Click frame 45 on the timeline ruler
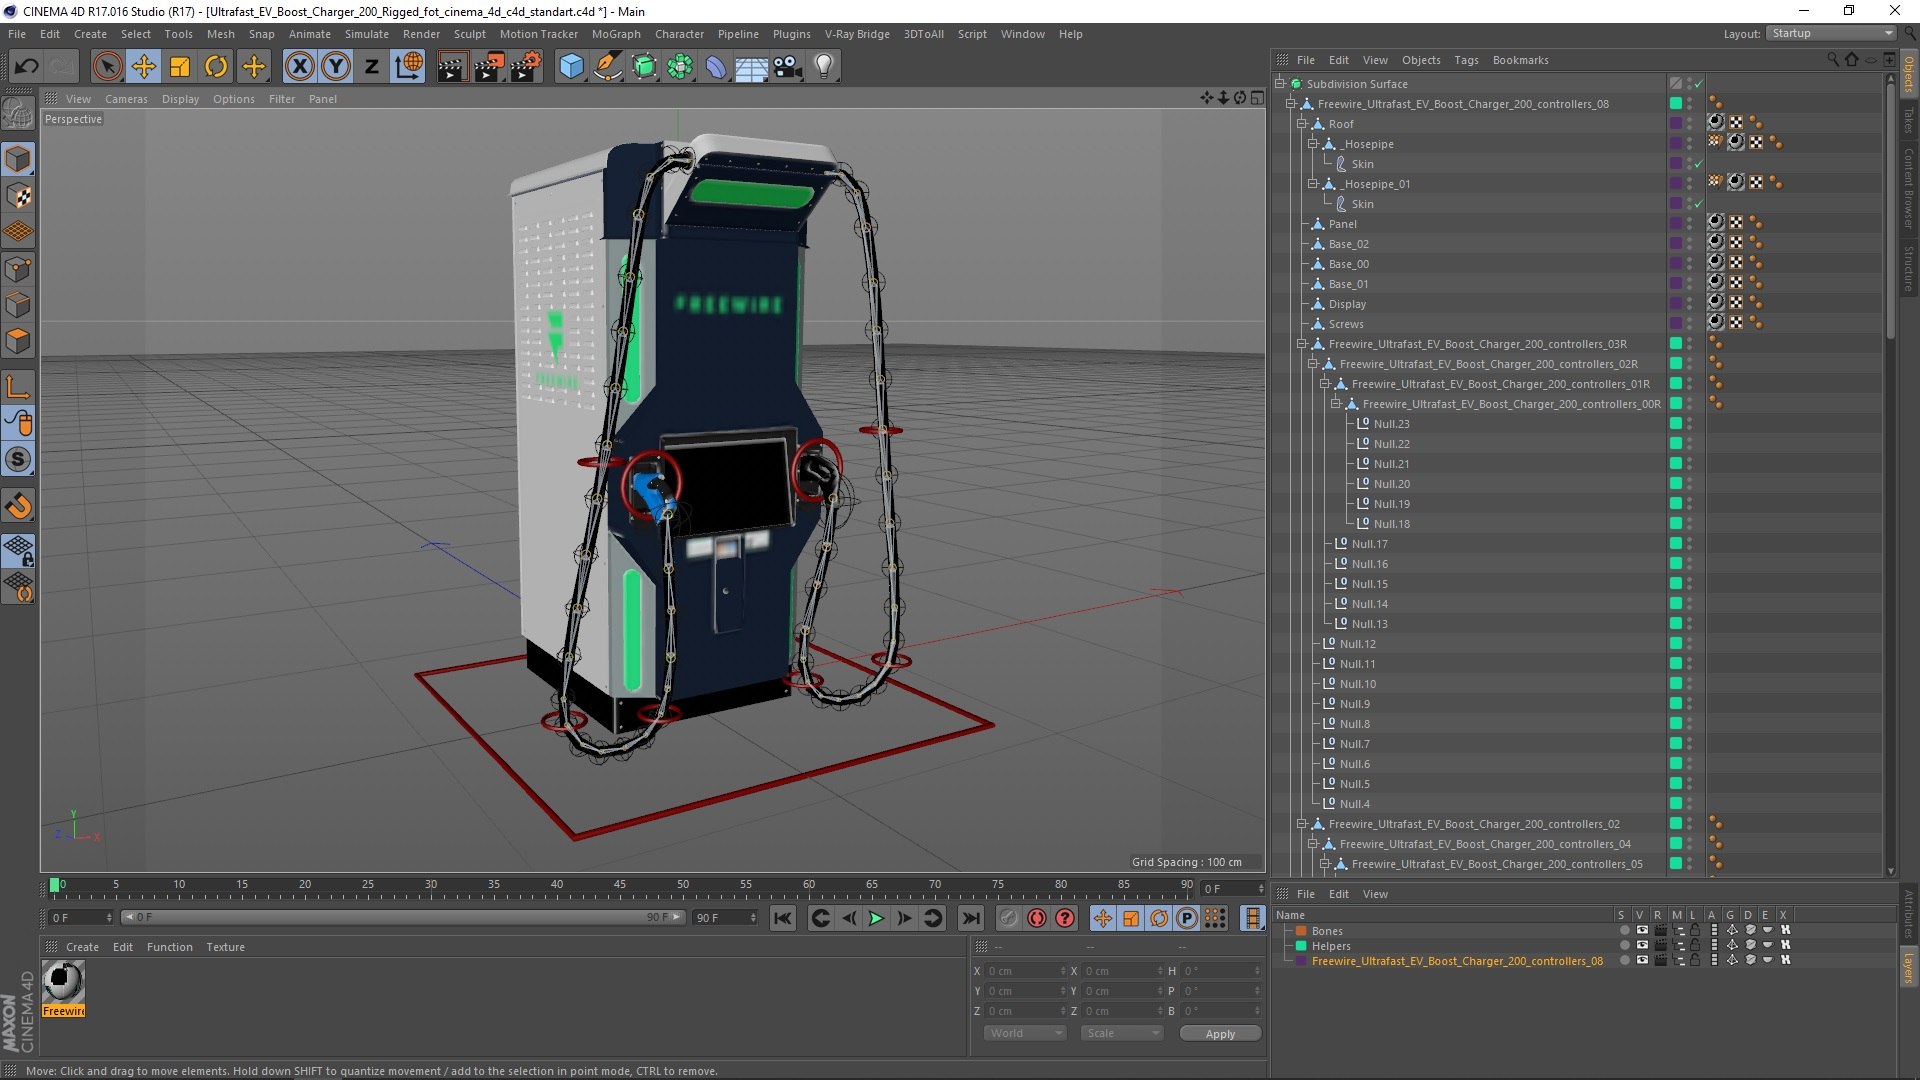The width and height of the screenshot is (1920, 1080). click(x=620, y=886)
